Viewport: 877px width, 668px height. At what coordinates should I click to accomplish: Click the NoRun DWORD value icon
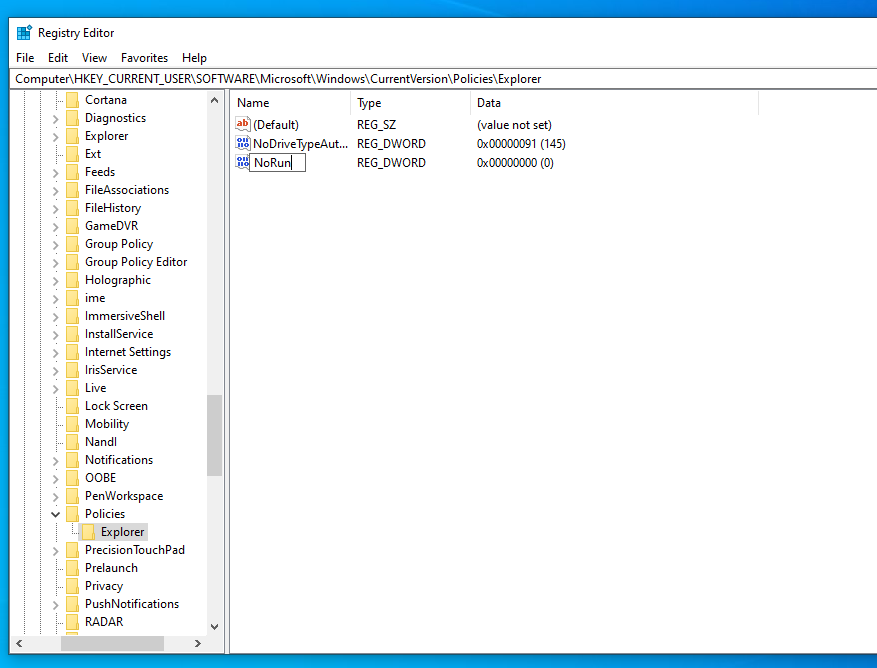[x=241, y=163]
